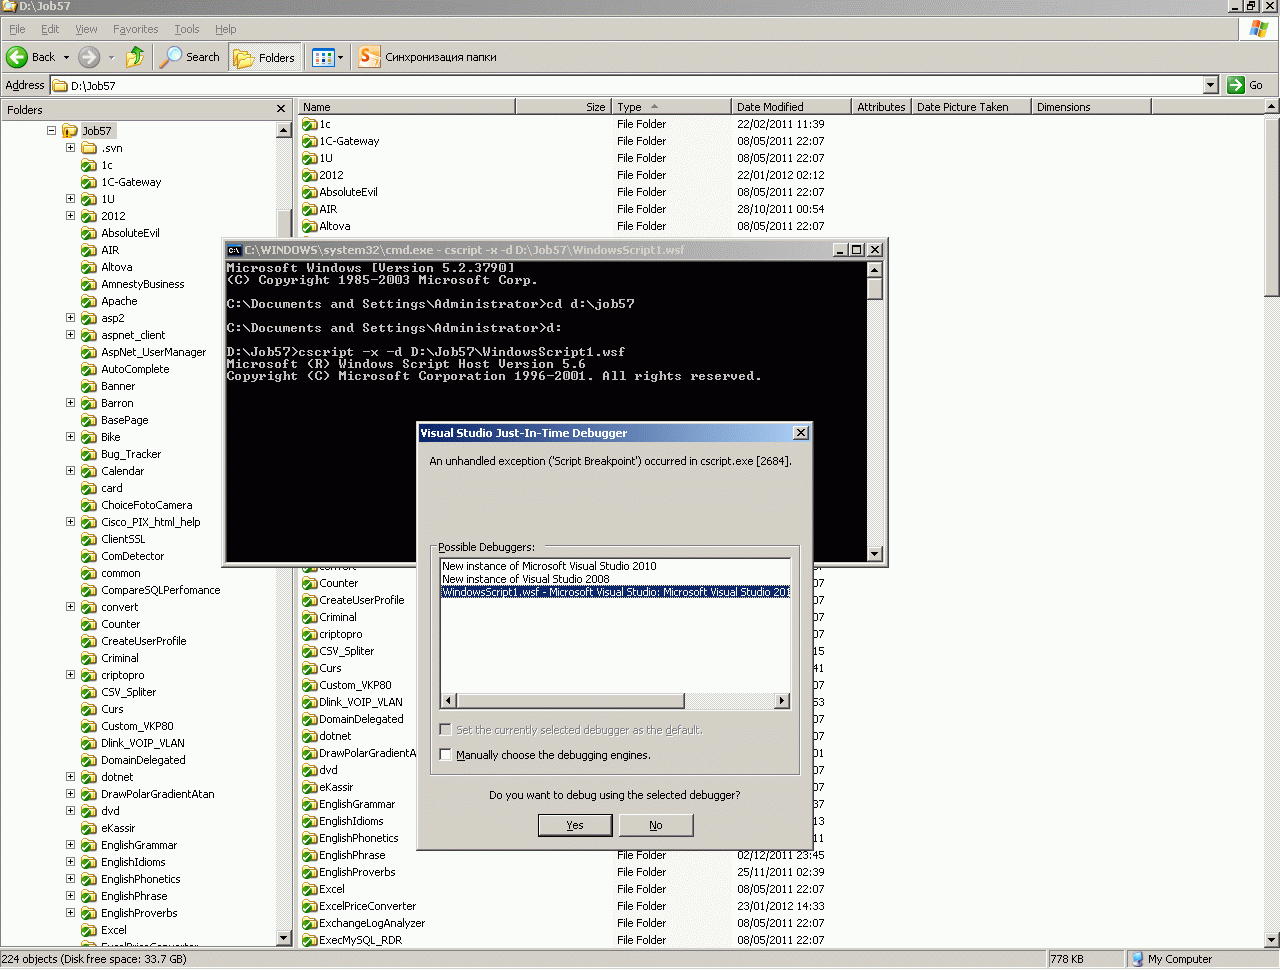Click the debugger list horizontal scrollbar thumb
The image size is (1280, 970).
[570, 701]
